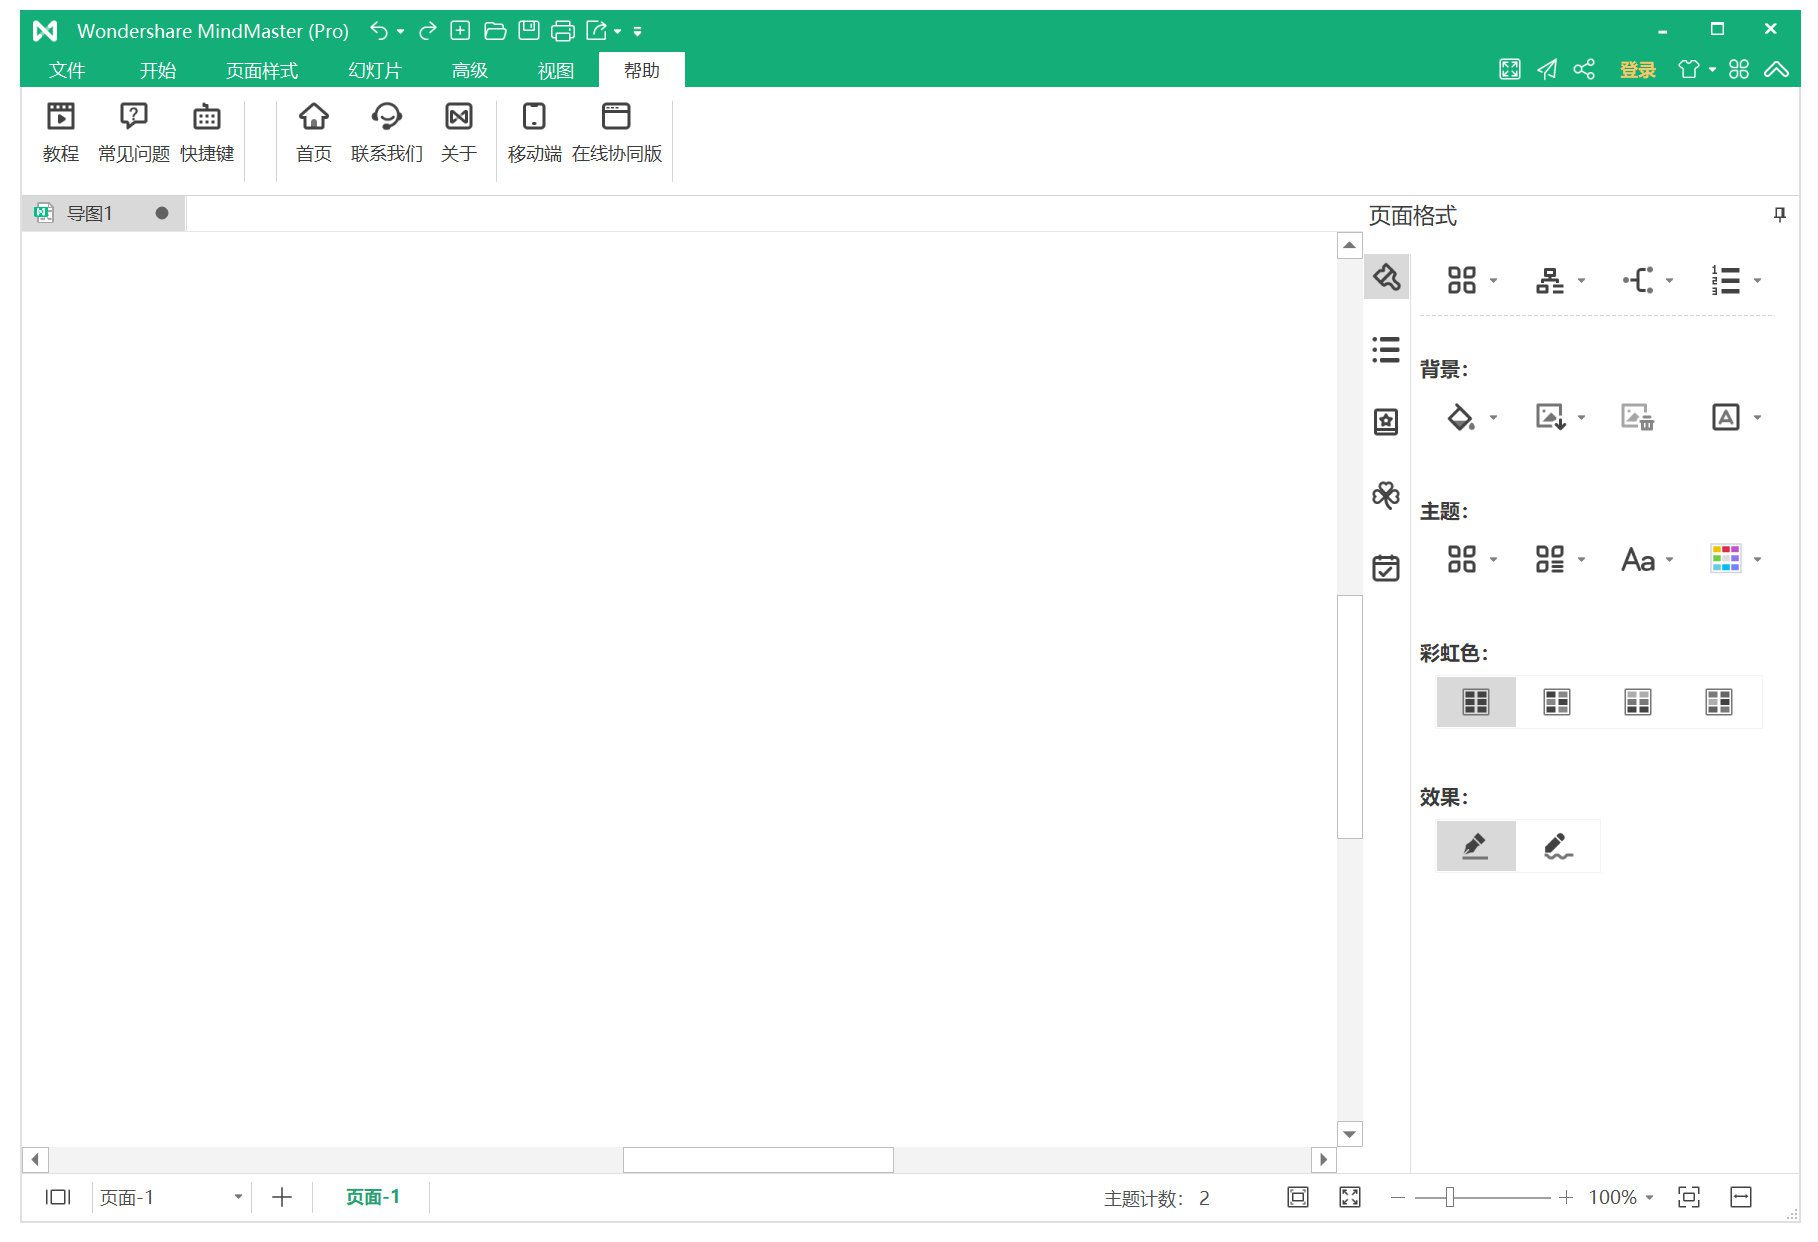Image resolution: width=1818 pixels, height=1242 pixels.
Task: Open 联系我们 contact support icon
Action: tap(386, 131)
